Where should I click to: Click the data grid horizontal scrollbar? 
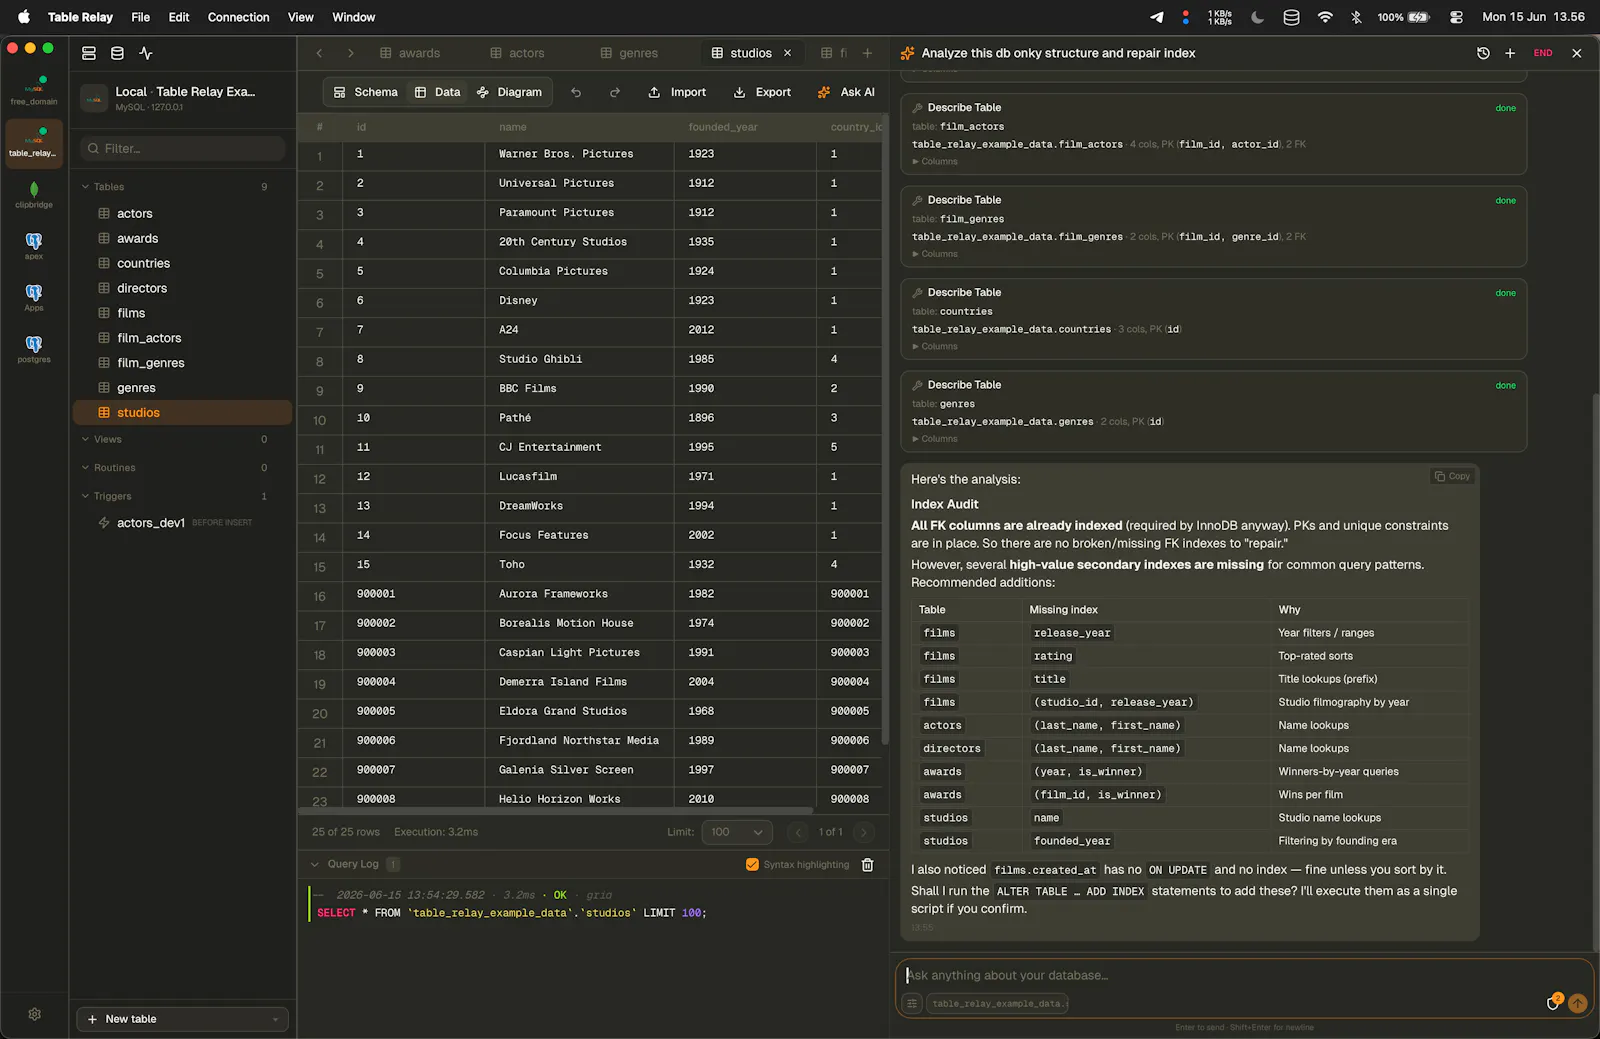[x=556, y=810]
